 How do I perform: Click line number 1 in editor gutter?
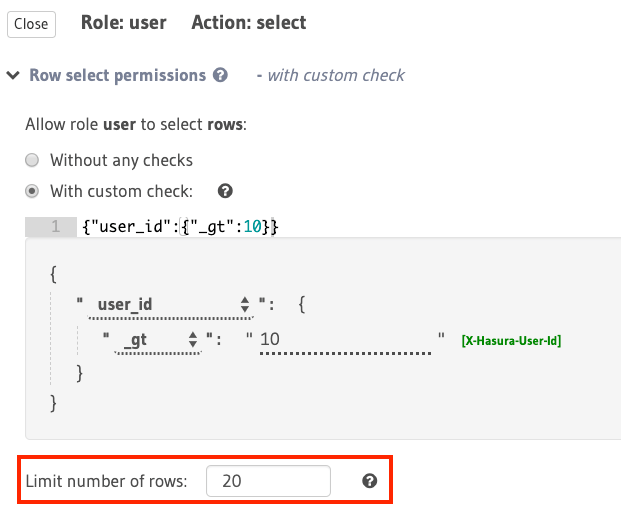56,227
